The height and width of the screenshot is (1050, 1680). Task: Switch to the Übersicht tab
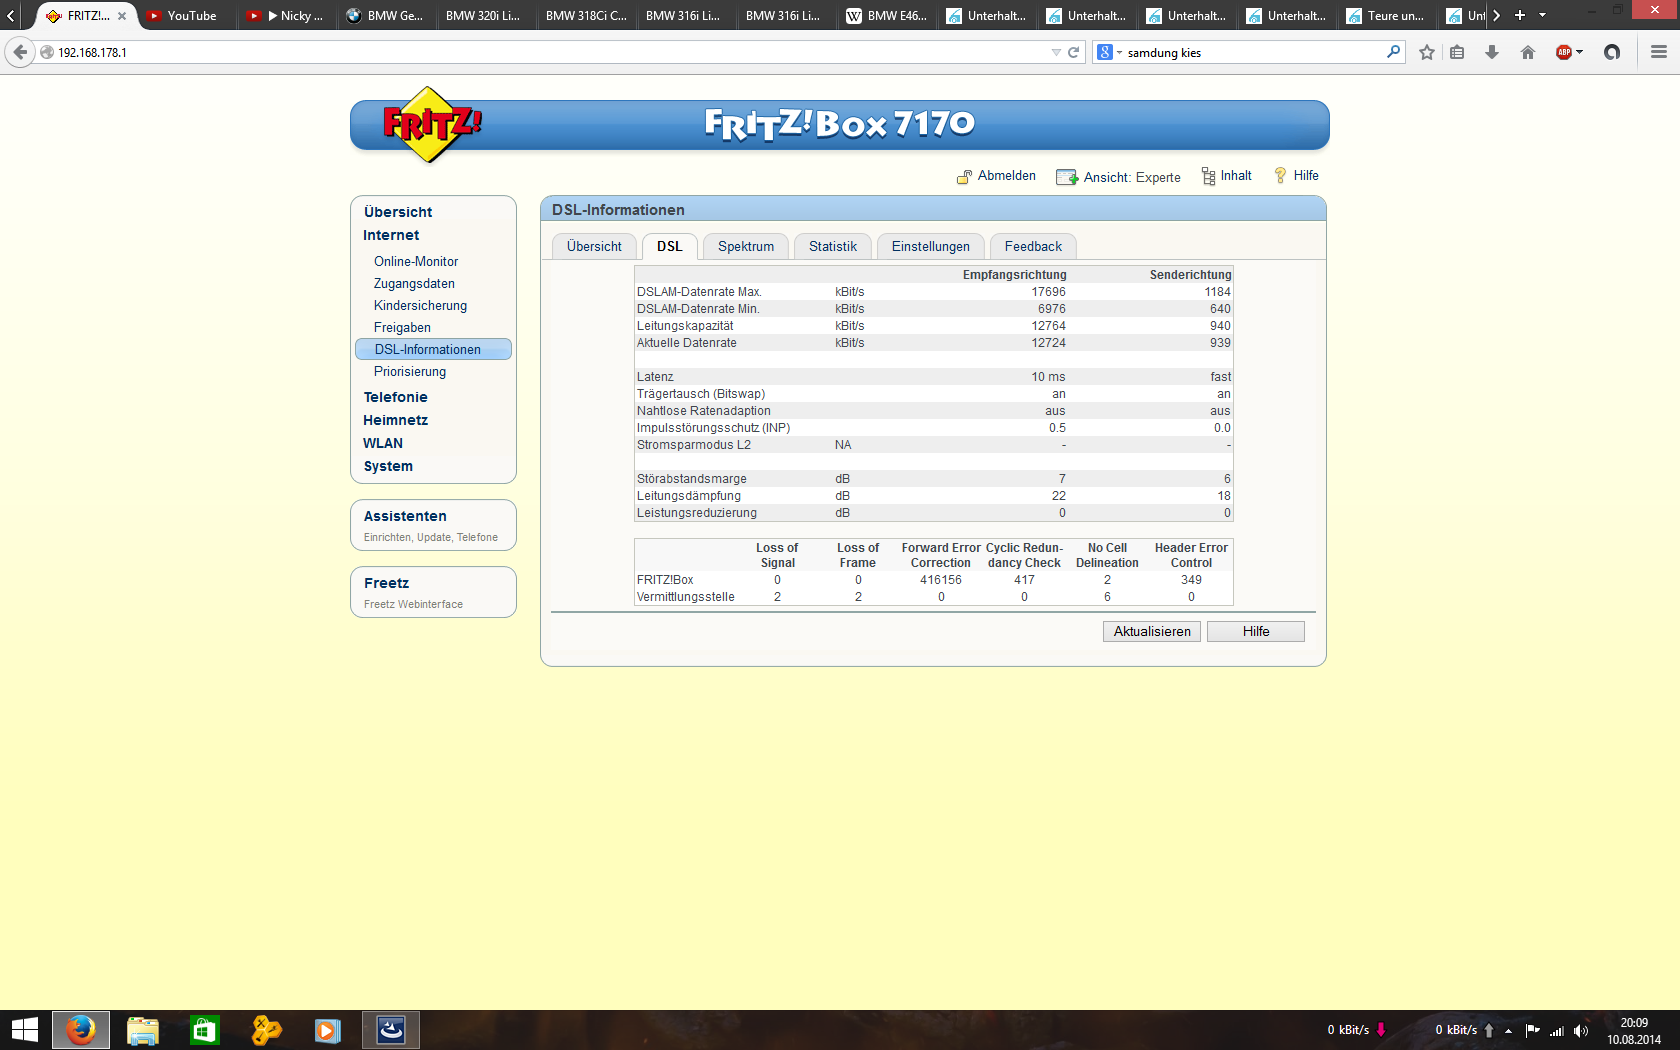click(x=594, y=246)
